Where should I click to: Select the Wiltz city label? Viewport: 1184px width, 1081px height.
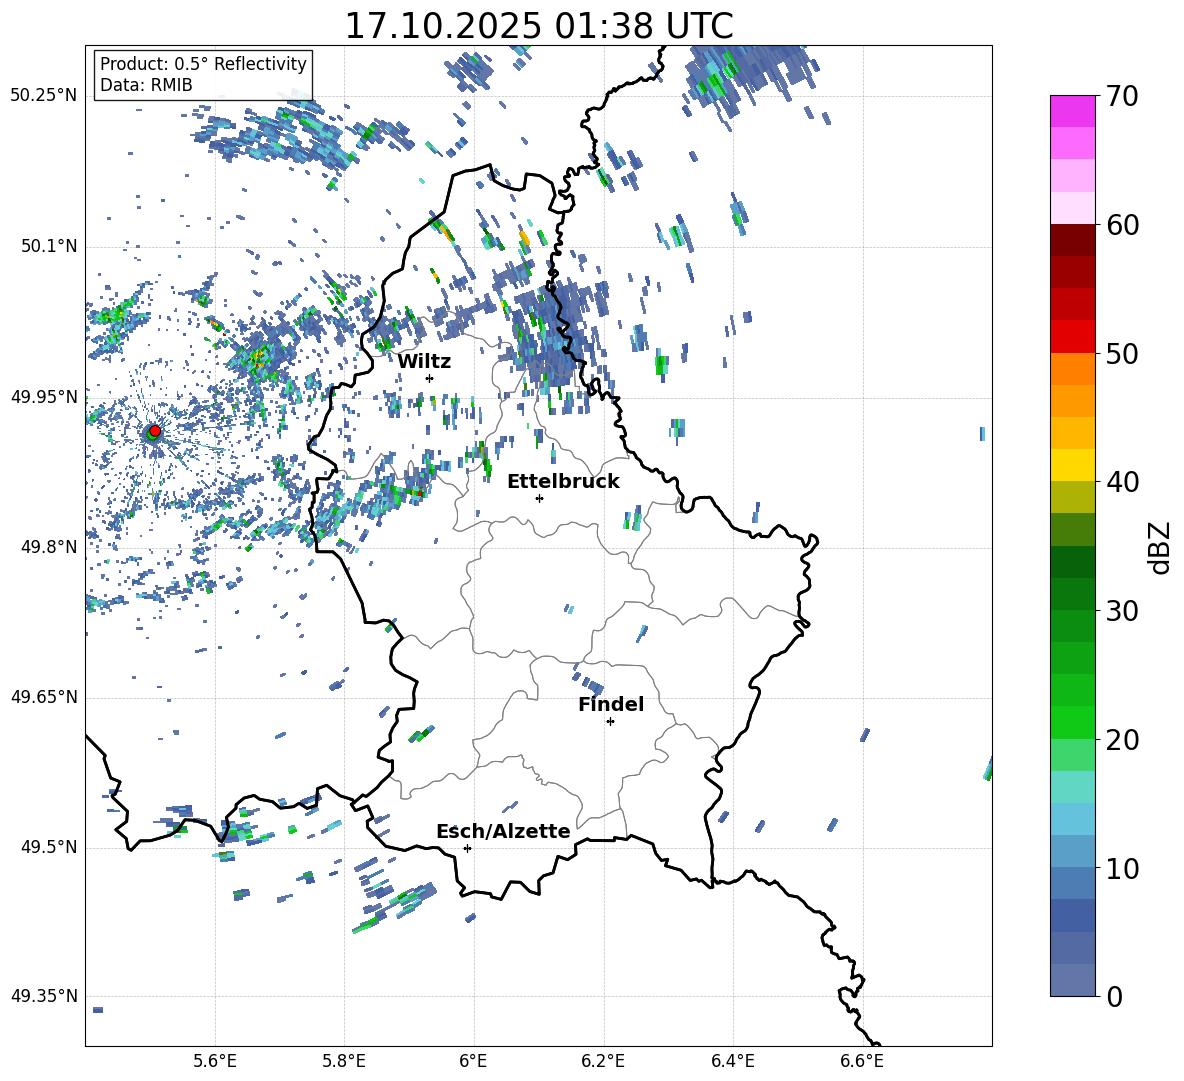(x=424, y=361)
